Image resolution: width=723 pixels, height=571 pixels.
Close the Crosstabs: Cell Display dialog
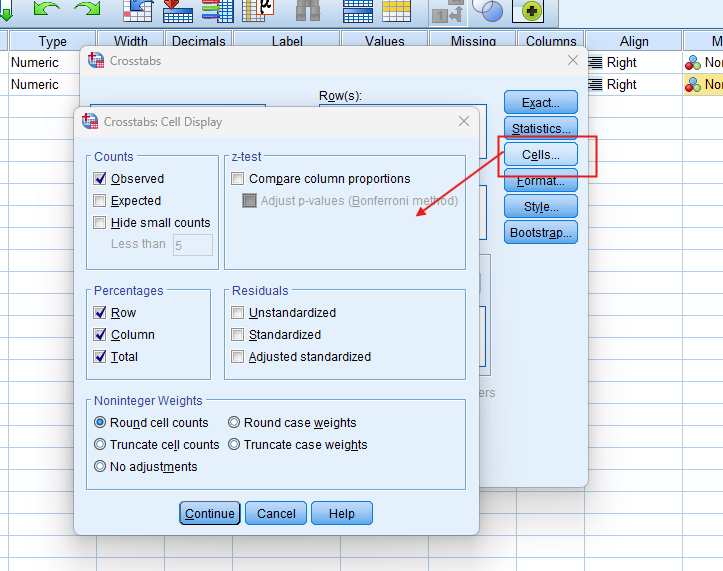pos(463,122)
